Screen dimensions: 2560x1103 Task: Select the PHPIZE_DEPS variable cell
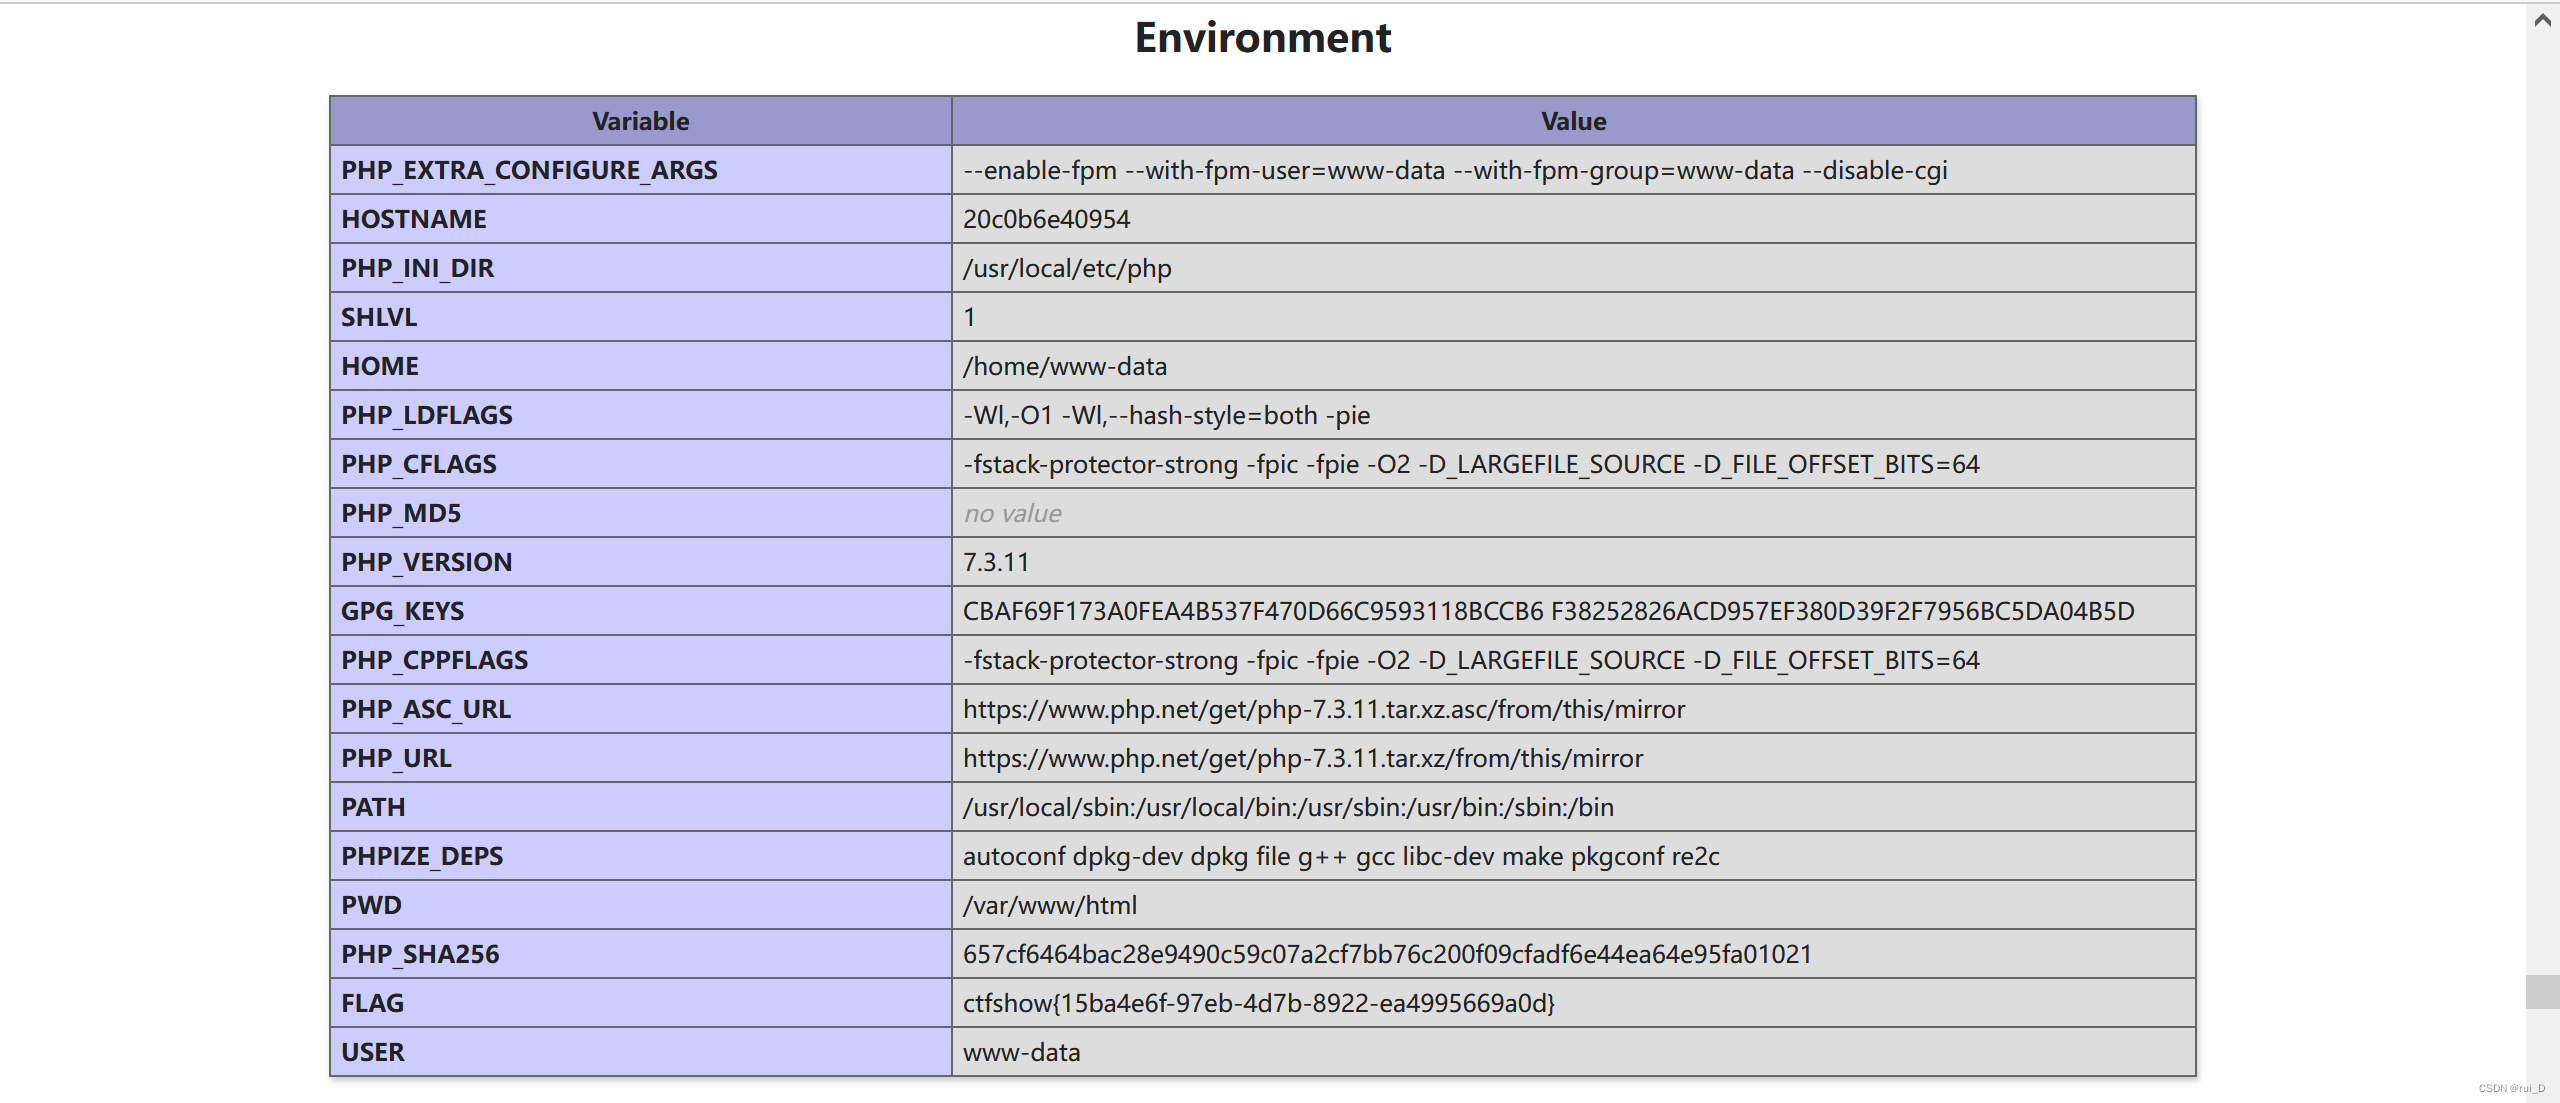(x=640, y=856)
